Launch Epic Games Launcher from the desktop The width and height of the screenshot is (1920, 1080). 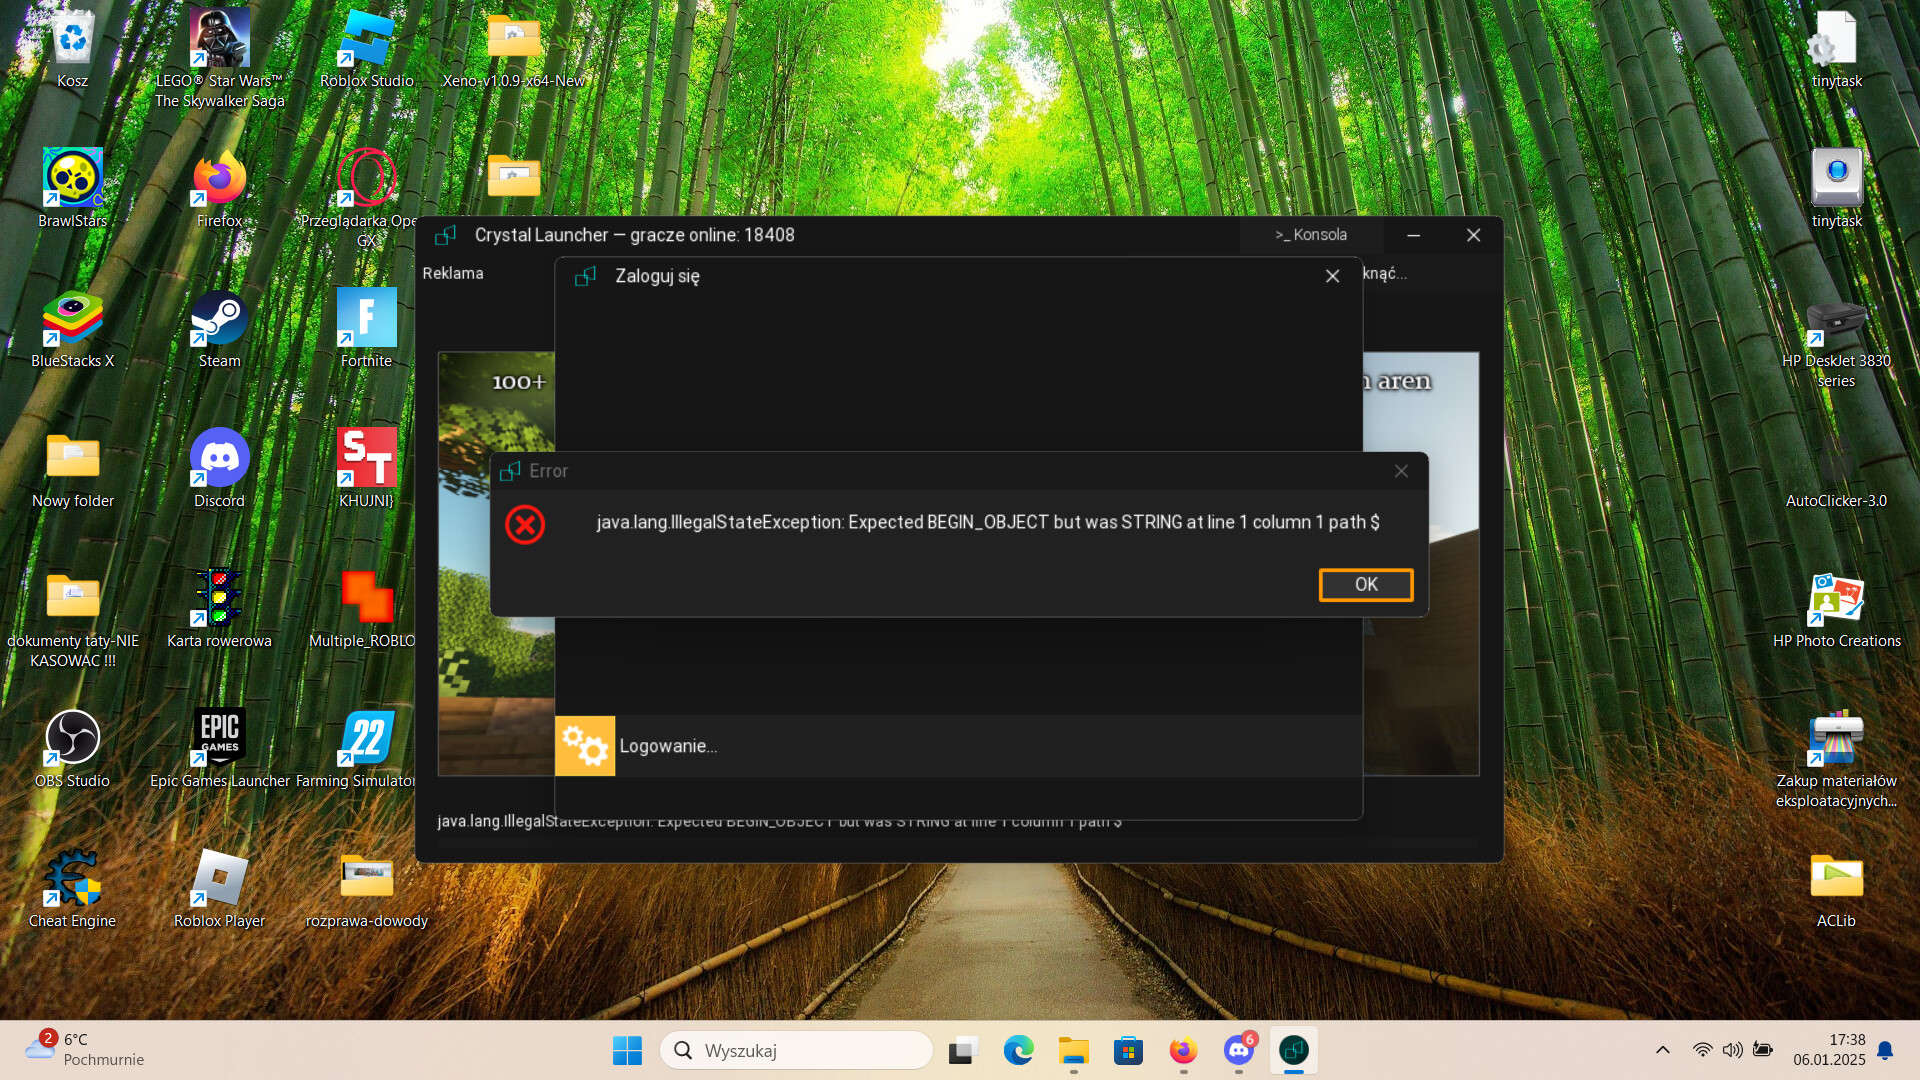219,739
